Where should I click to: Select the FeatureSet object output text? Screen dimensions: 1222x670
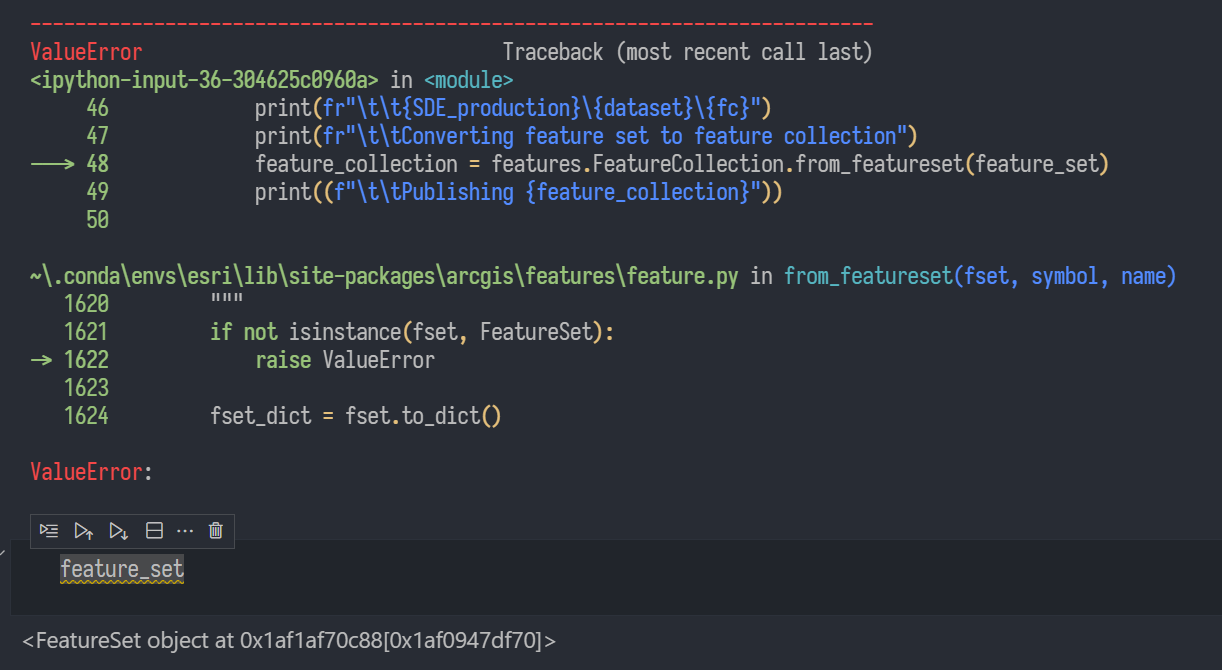pyautogui.click(x=288, y=640)
